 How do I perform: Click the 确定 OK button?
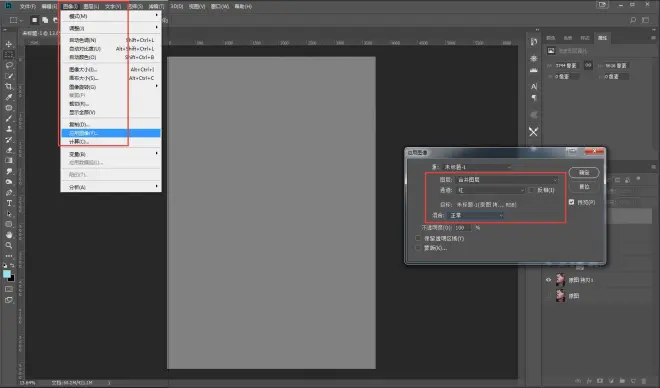(x=584, y=173)
